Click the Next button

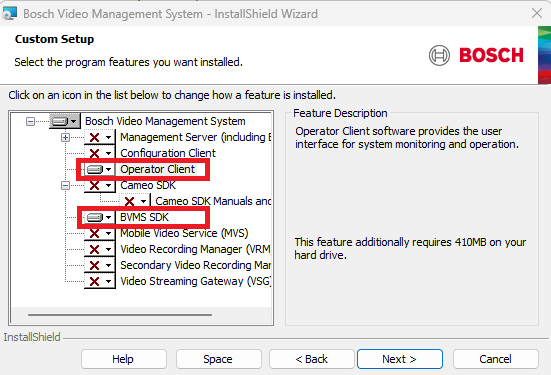pyautogui.click(x=400, y=359)
